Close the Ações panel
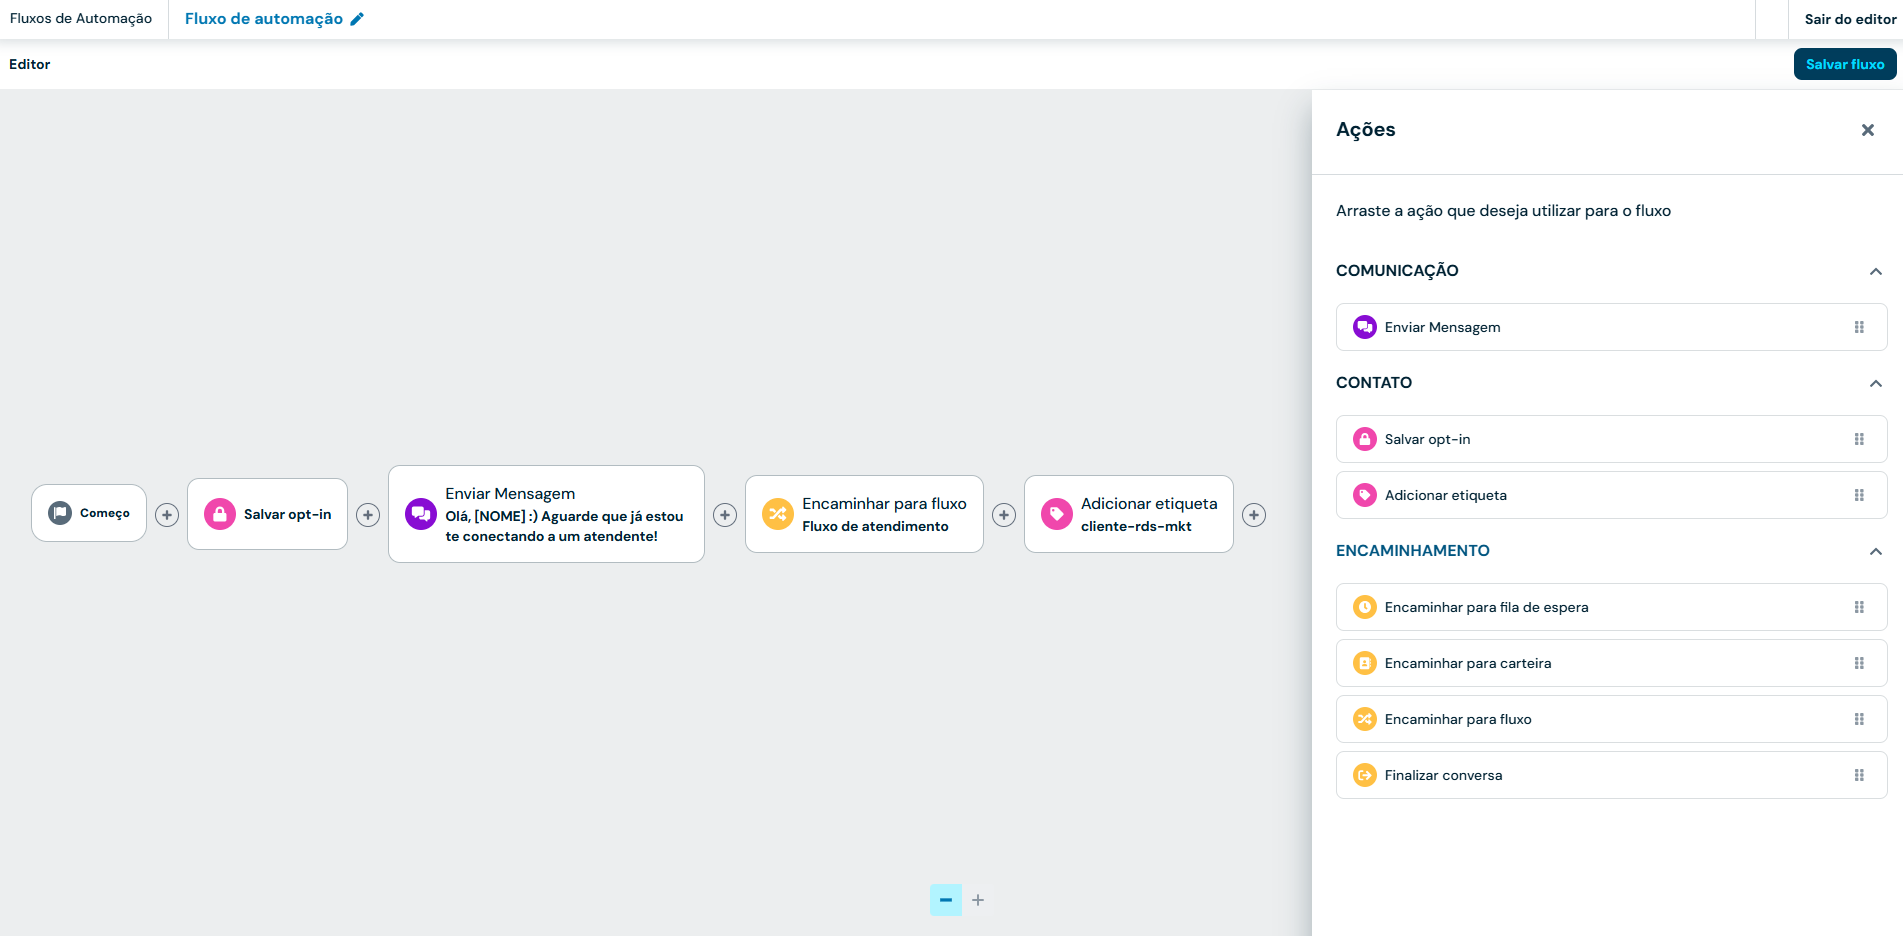 click(x=1867, y=130)
